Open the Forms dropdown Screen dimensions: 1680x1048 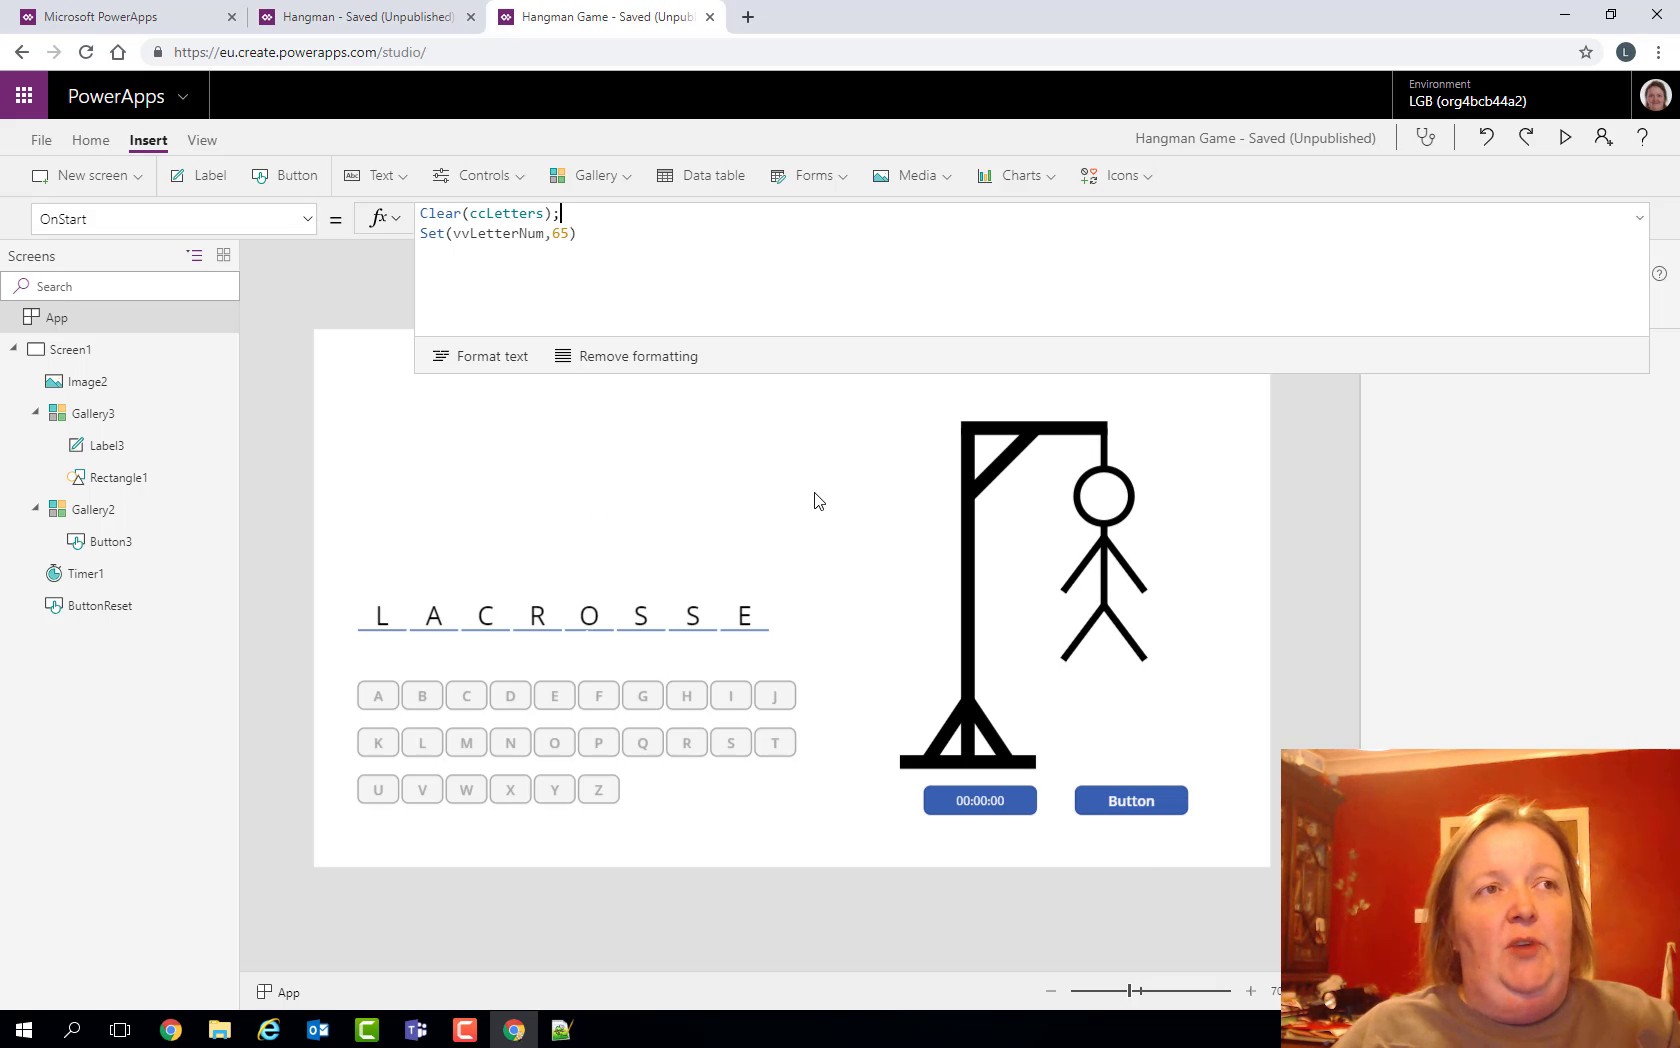[809, 176]
